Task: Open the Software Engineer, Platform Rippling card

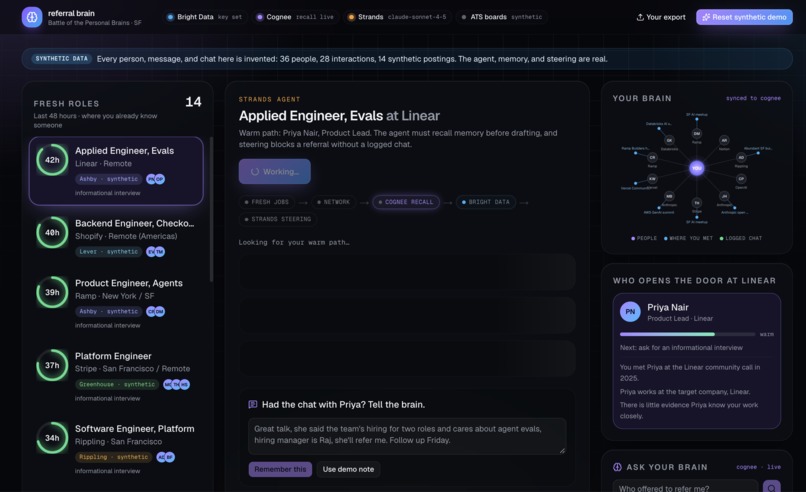Action: tap(116, 448)
